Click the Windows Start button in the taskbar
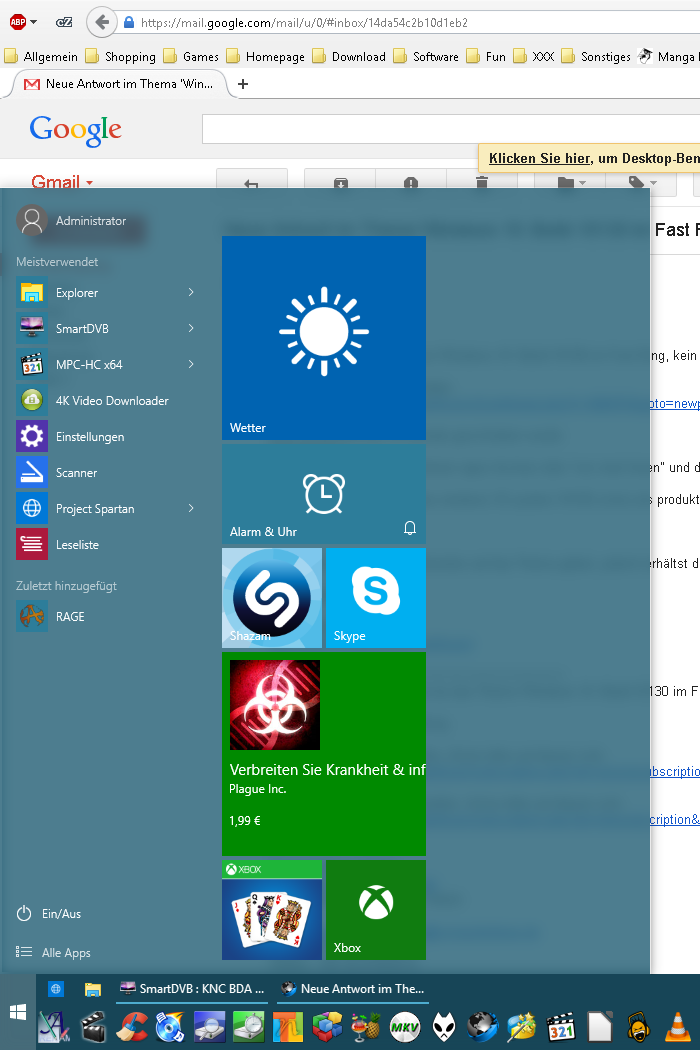This screenshot has height=1050, width=700. (18, 1012)
